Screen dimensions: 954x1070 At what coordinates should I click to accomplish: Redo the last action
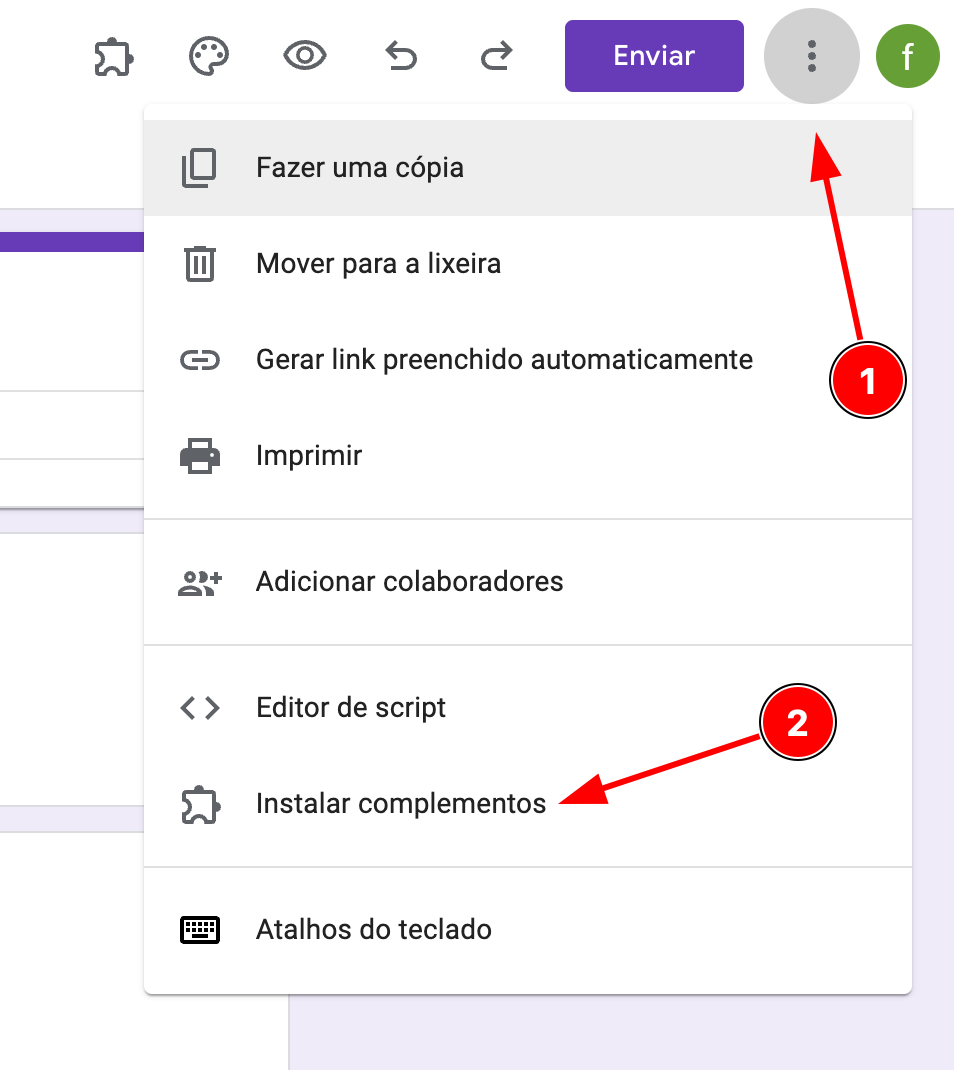[496, 56]
